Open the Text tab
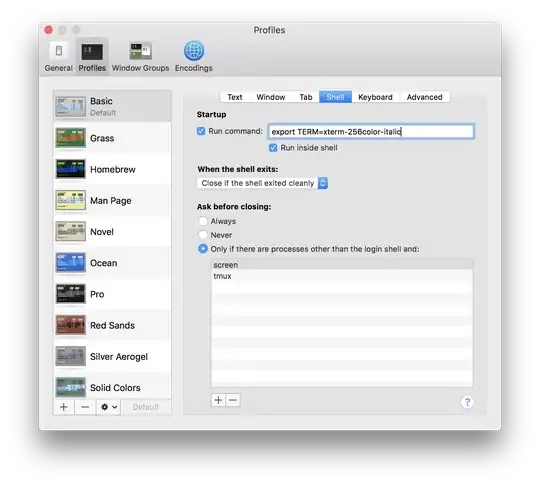The image size is (540, 486). tap(235, 97)
